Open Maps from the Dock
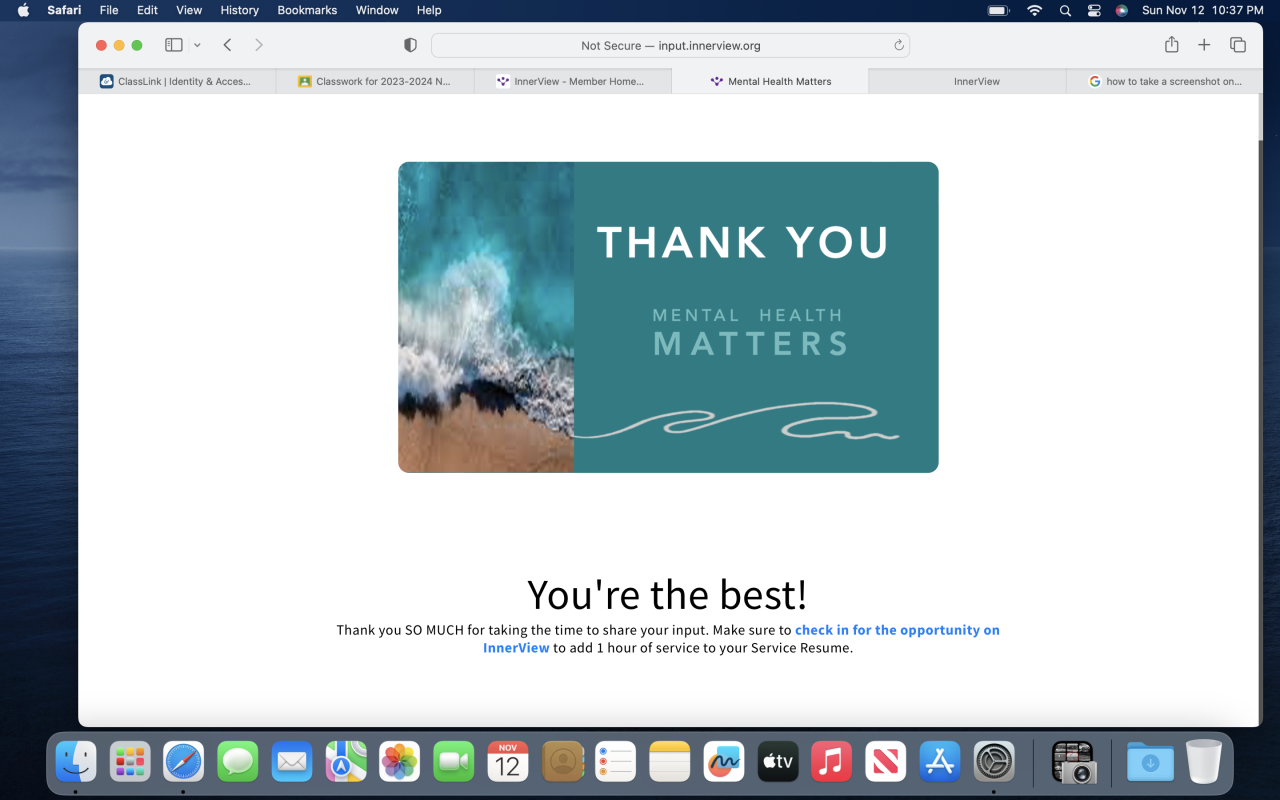Viewport: 1280px width, 800px height. point(346,762)
